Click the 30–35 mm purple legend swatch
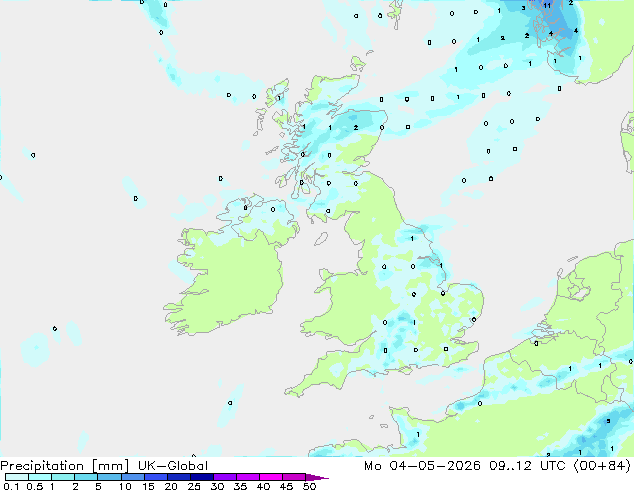The height and width of the screenshot is (490, 634). 224,477
